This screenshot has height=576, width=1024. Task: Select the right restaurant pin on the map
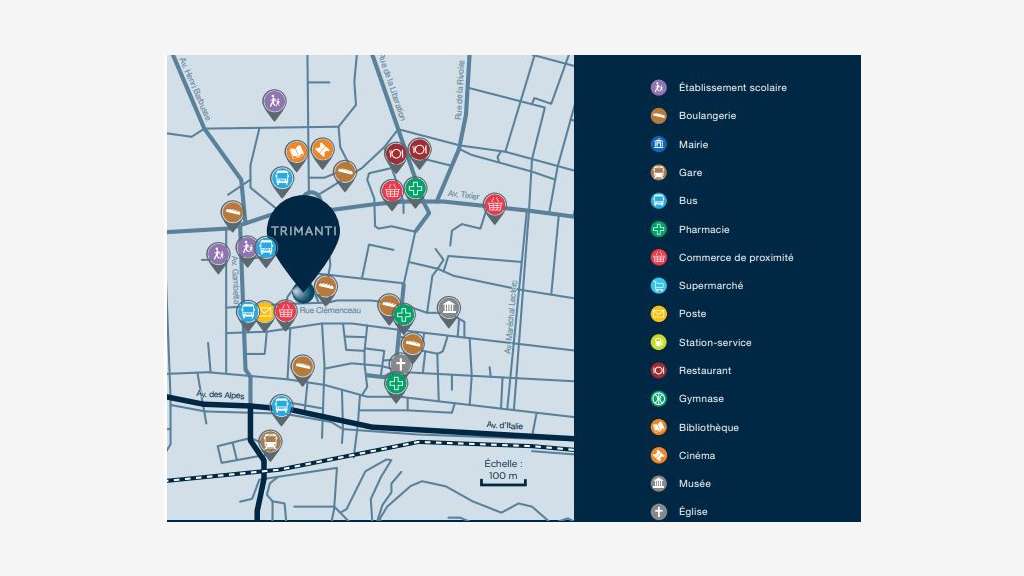pyautogui.click(x=419, y=151)
